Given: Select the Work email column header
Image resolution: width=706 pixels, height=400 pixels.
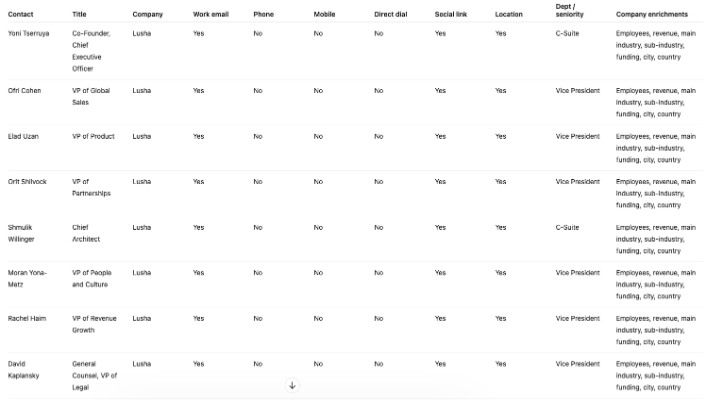Looking at the screenshot, I should pos(208,14).
